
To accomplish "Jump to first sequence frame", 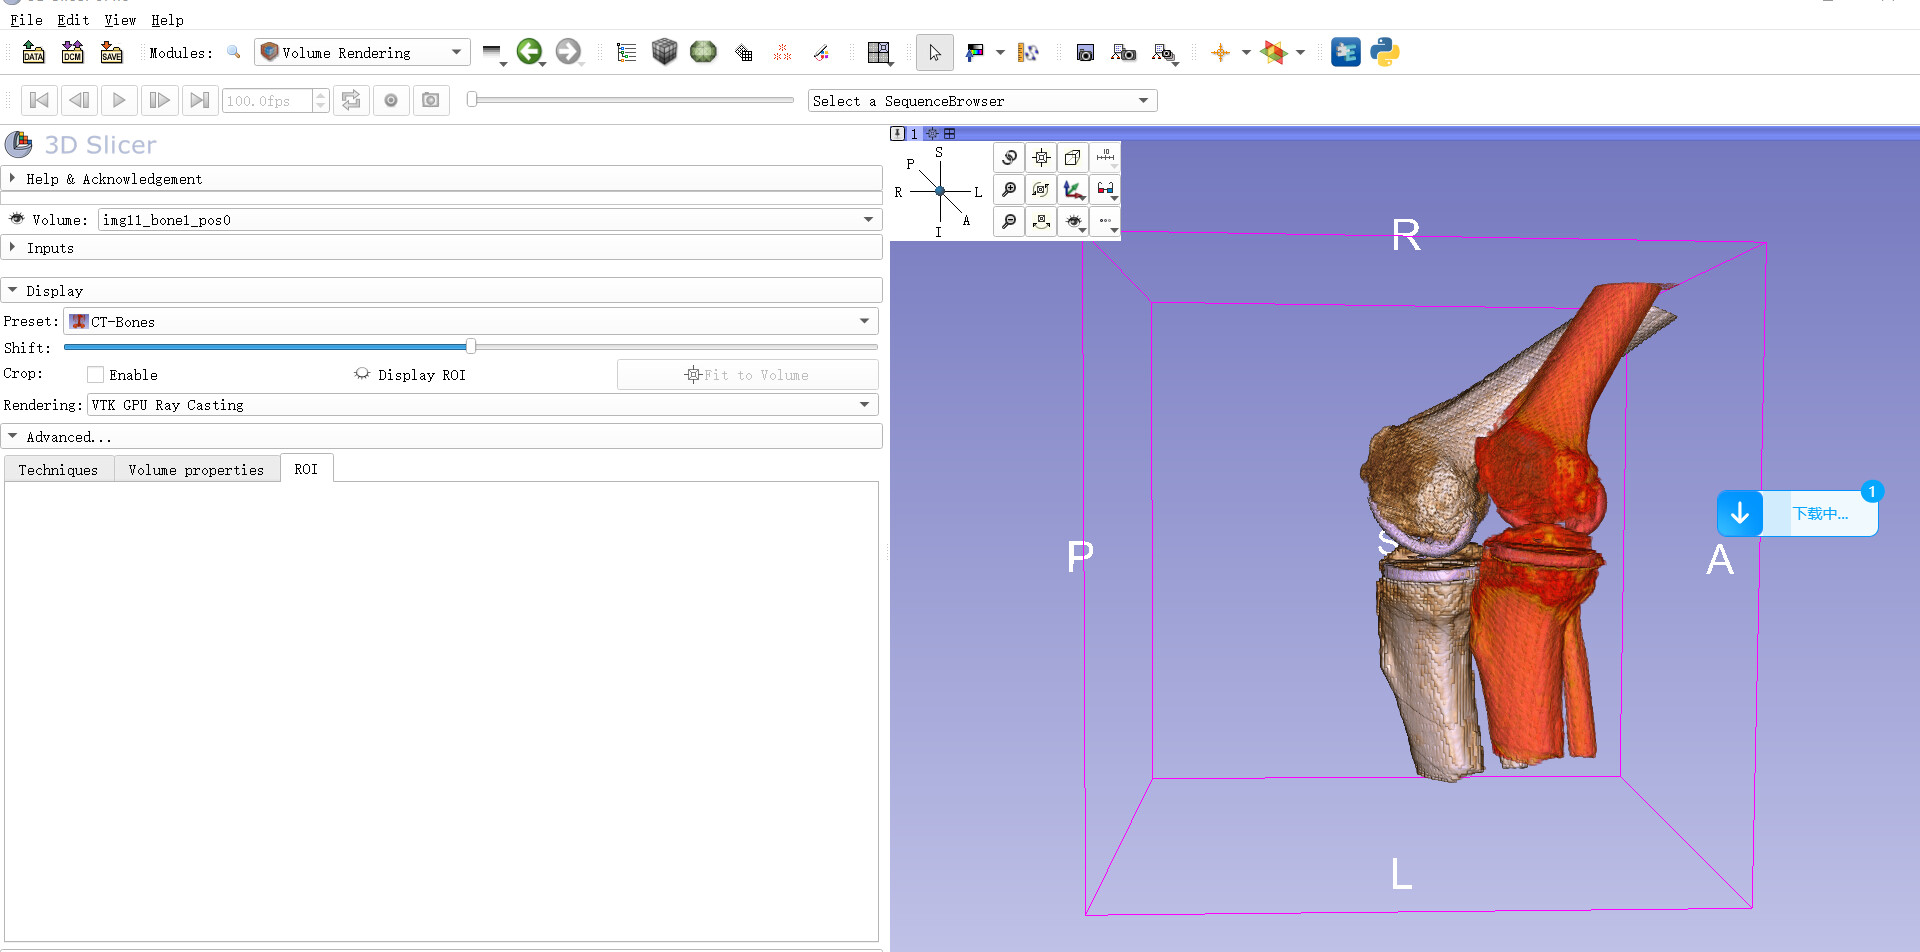I will [x=39, y=100].
